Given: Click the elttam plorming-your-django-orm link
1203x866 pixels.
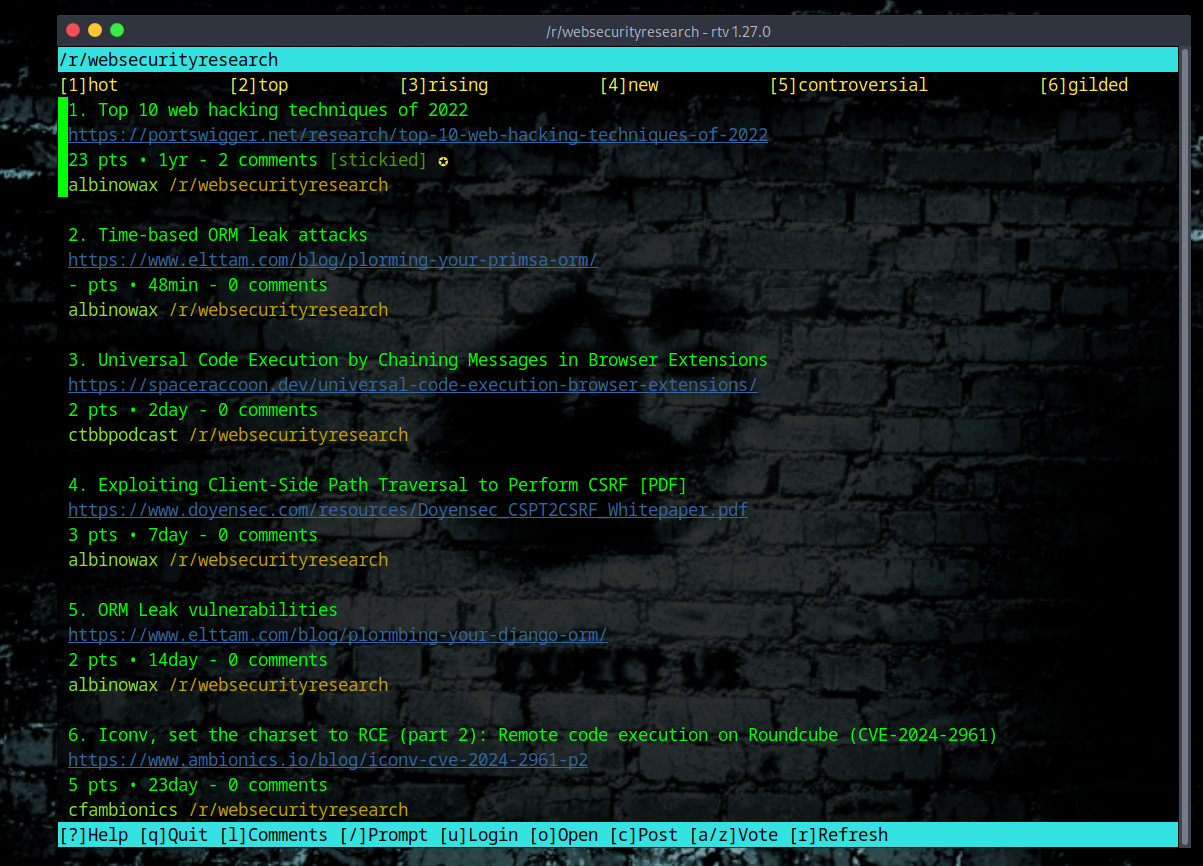Looking at the screenshot, I should [337, 635].
